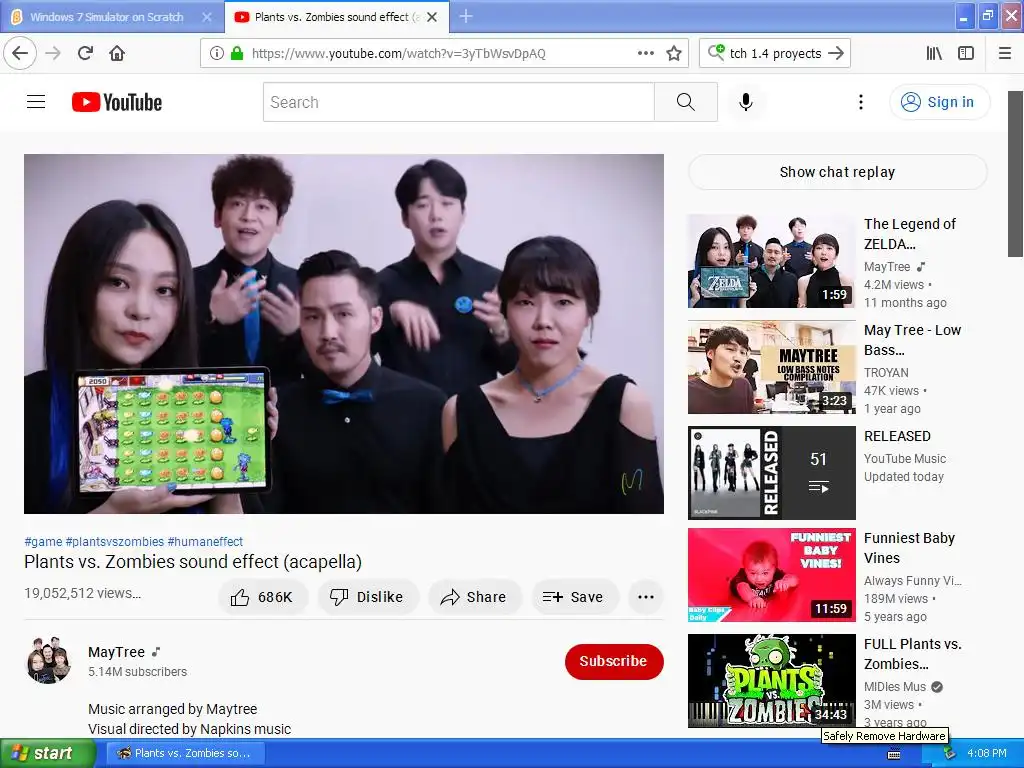
Task: Open The Legend of ZELDA video thumbnail
Action: pyautogui.click(x=771, y=261)
